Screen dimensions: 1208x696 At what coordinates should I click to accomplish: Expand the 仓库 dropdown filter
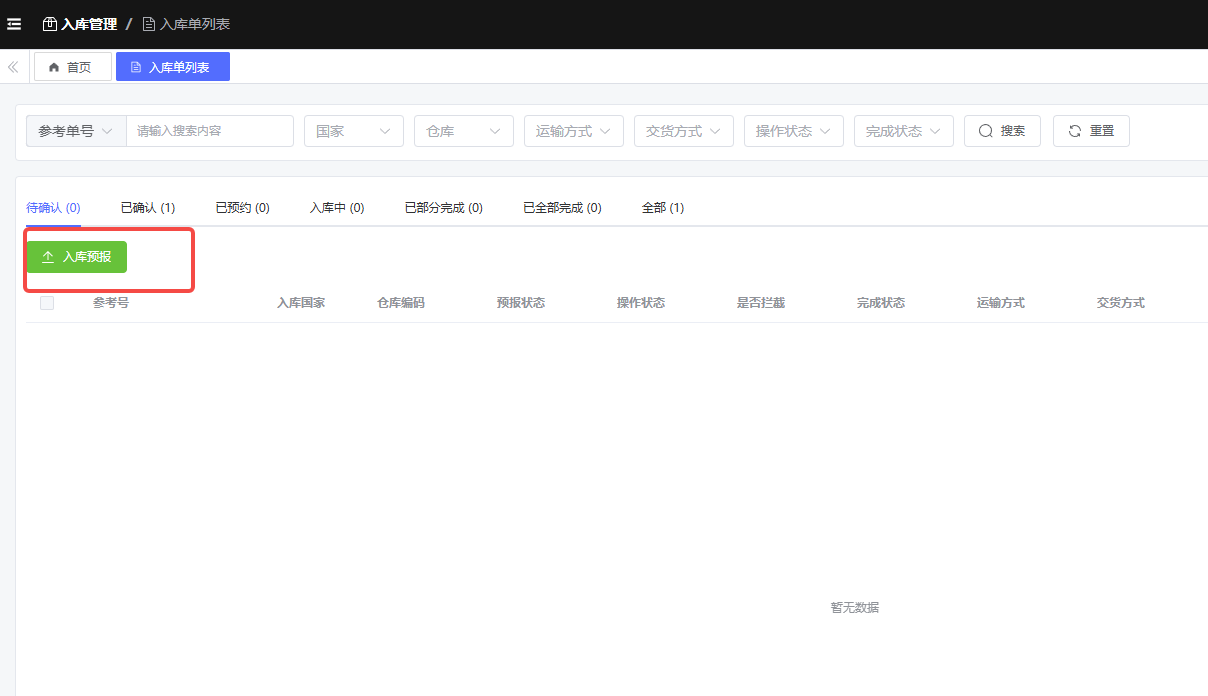click(x=463, y=131)
